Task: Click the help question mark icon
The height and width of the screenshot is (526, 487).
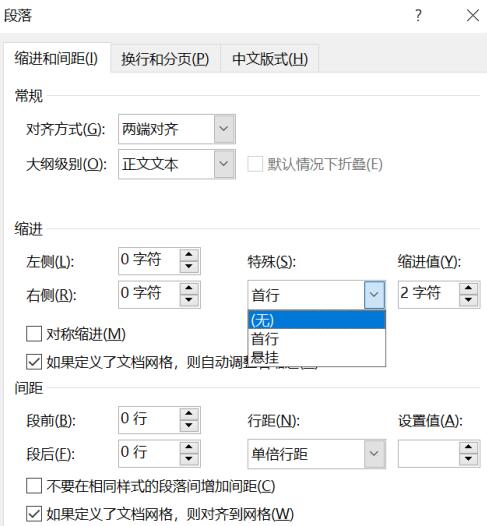Action: (x=418, y=15)
